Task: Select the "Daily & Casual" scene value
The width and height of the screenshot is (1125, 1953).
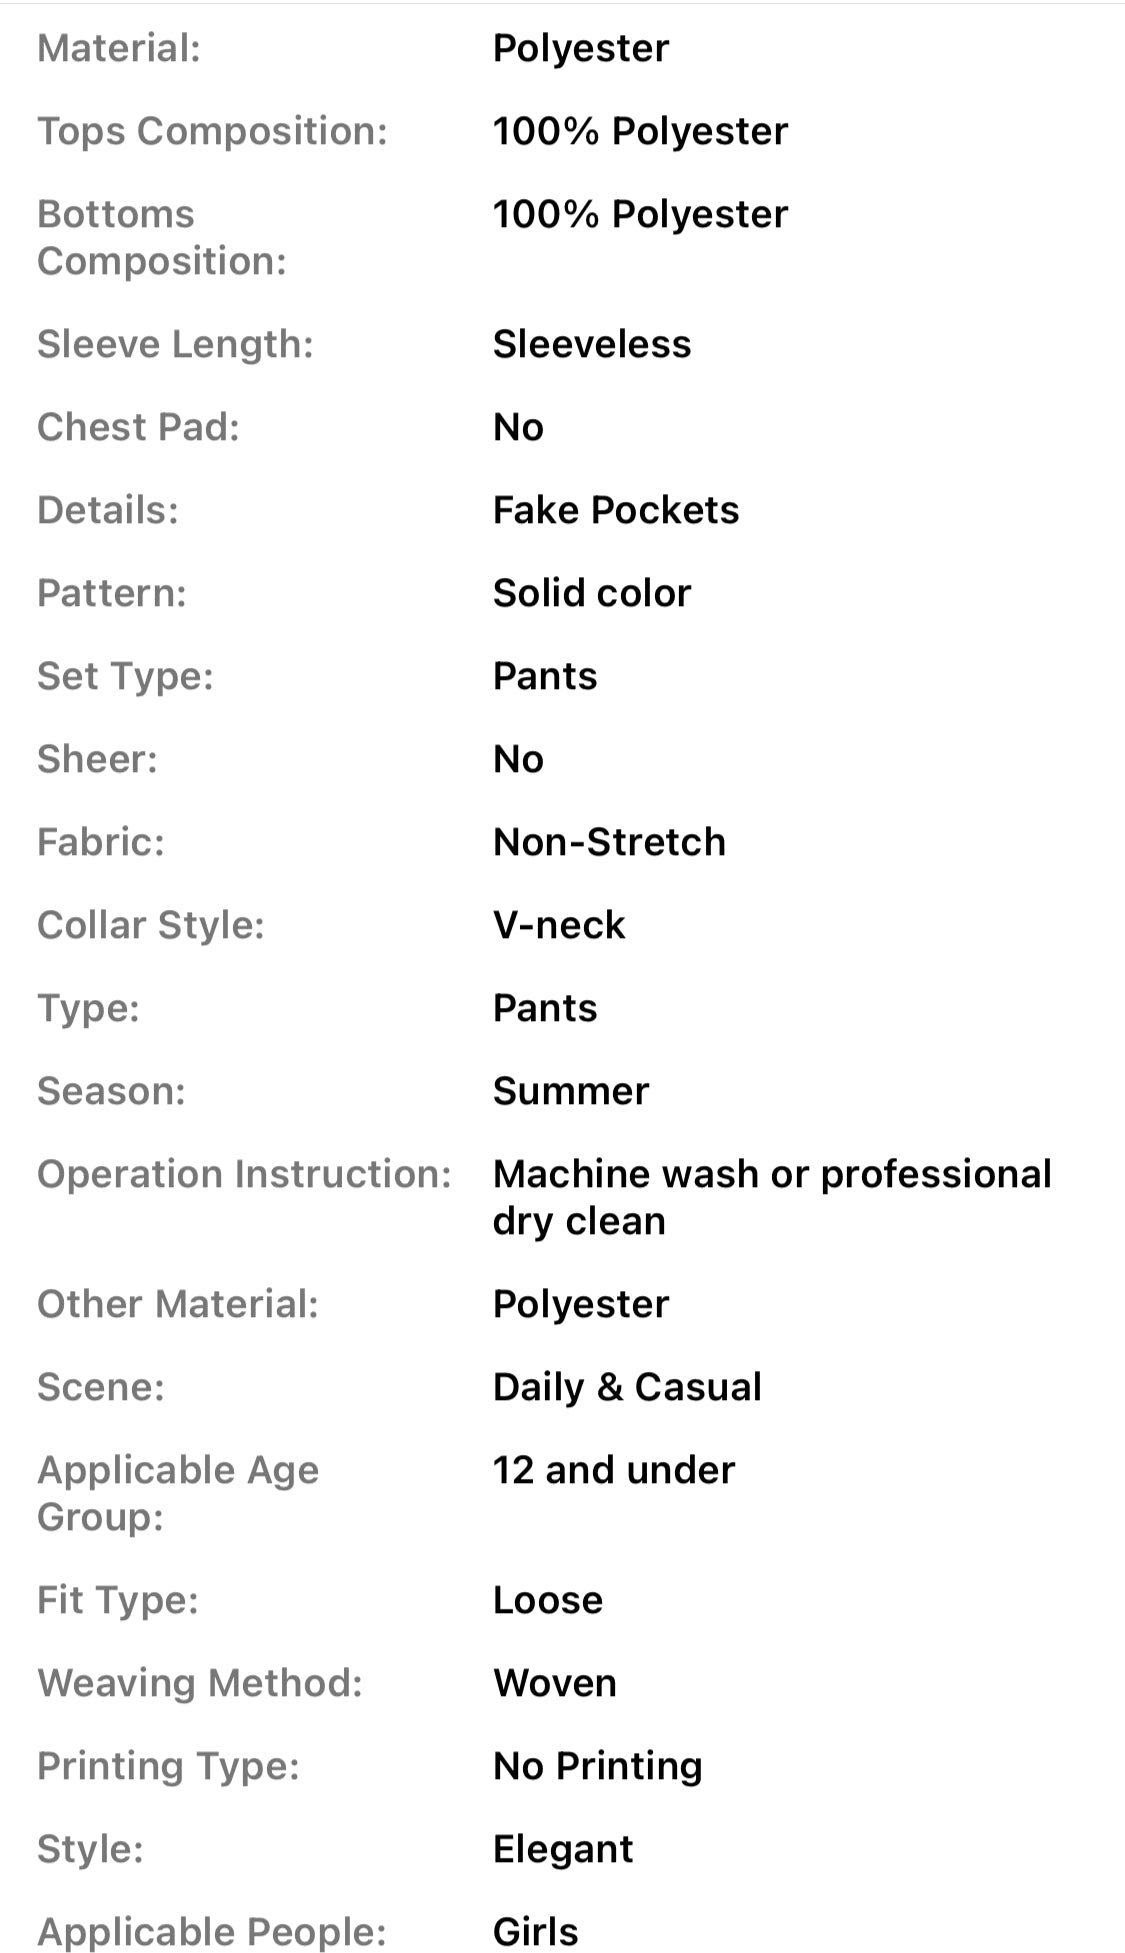Action: pos(627,1387)
